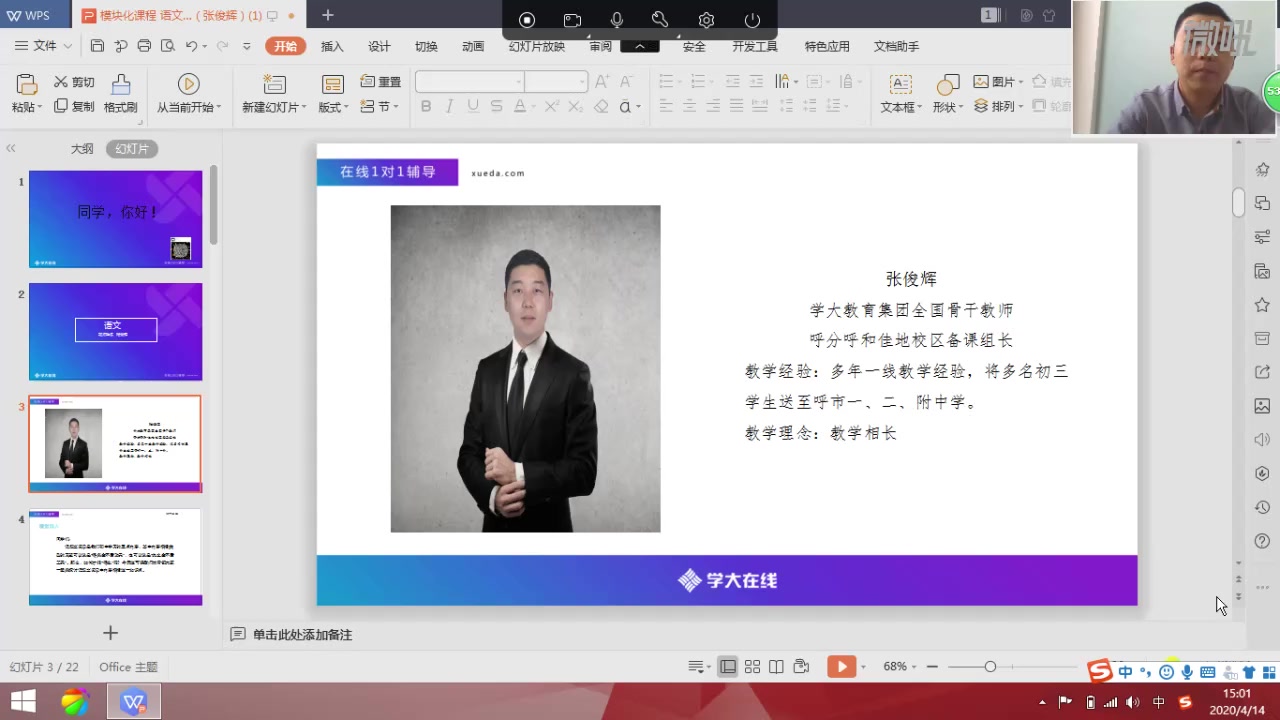
Task: Select the Format Painter (格式刷) tool
Action: [x=120, y=94]
